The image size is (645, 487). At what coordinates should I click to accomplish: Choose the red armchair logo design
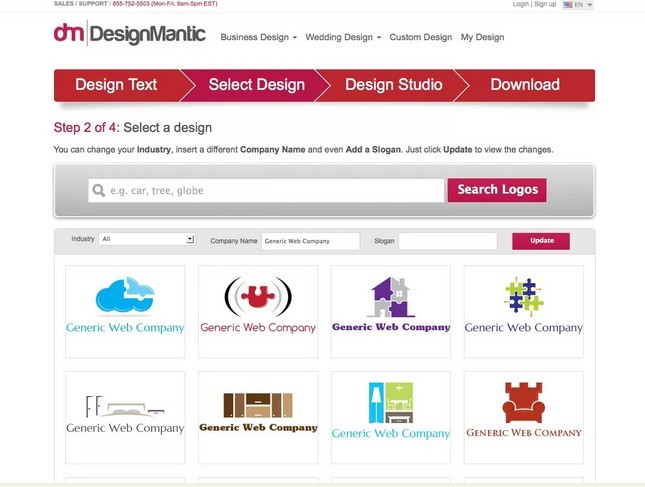click(523, 416)
